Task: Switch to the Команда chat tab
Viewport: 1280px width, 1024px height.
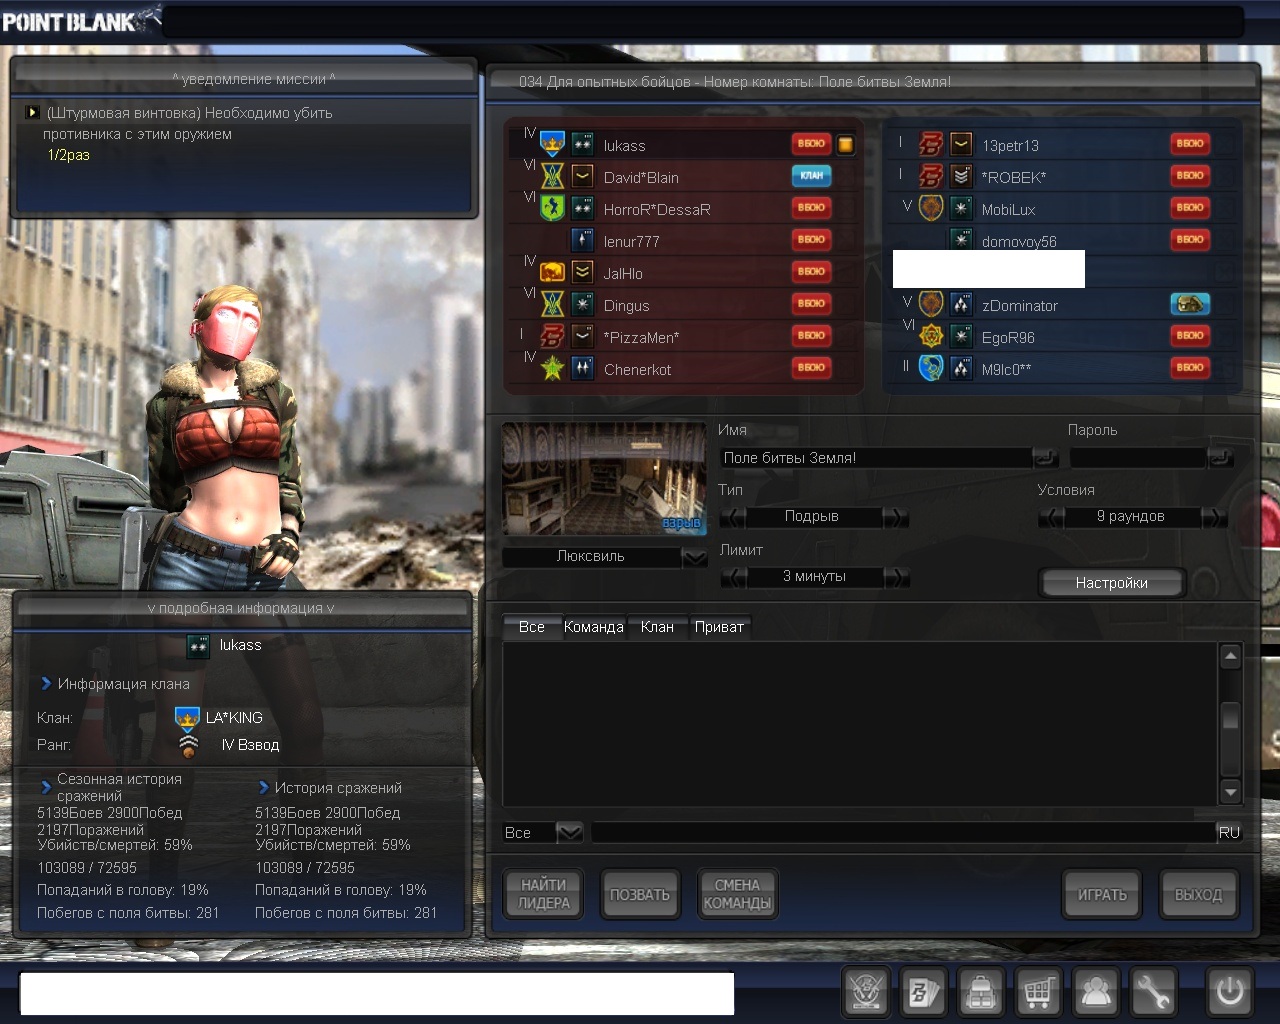Action: tap(594, 627)
